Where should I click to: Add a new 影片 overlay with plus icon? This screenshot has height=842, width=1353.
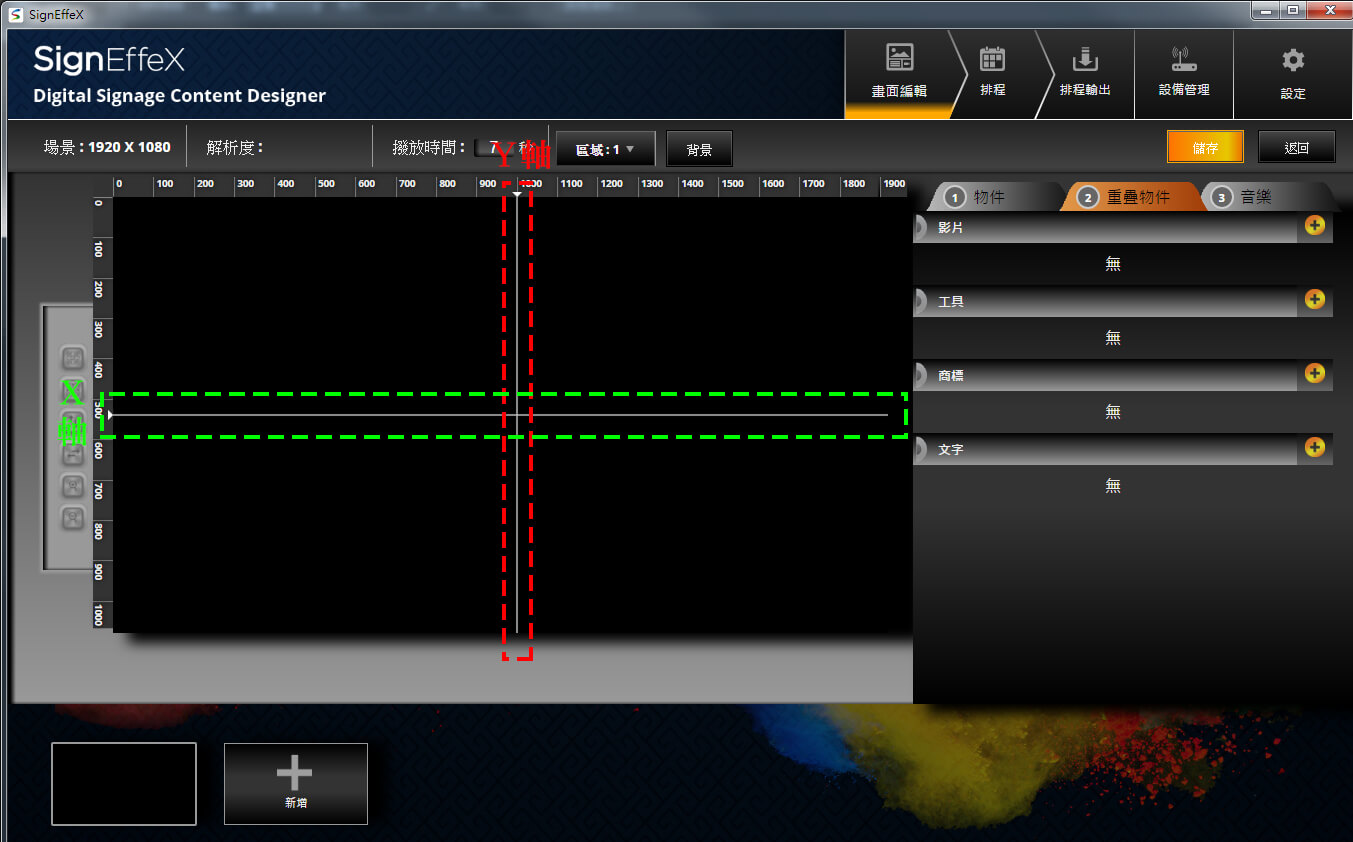(x=1314, y=226)
